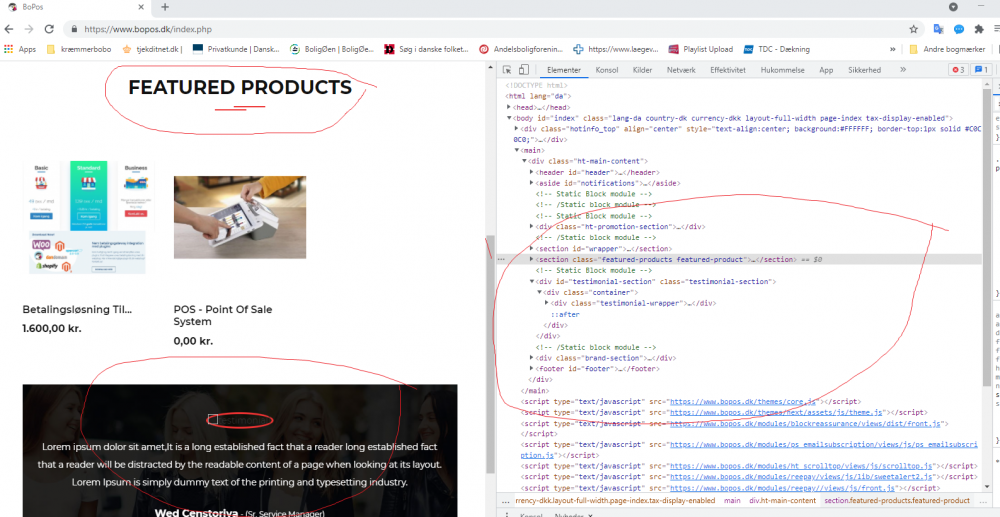Switch to the Effektivitet tab
This screenshot has height=517, width=1000.
(727, 70)
